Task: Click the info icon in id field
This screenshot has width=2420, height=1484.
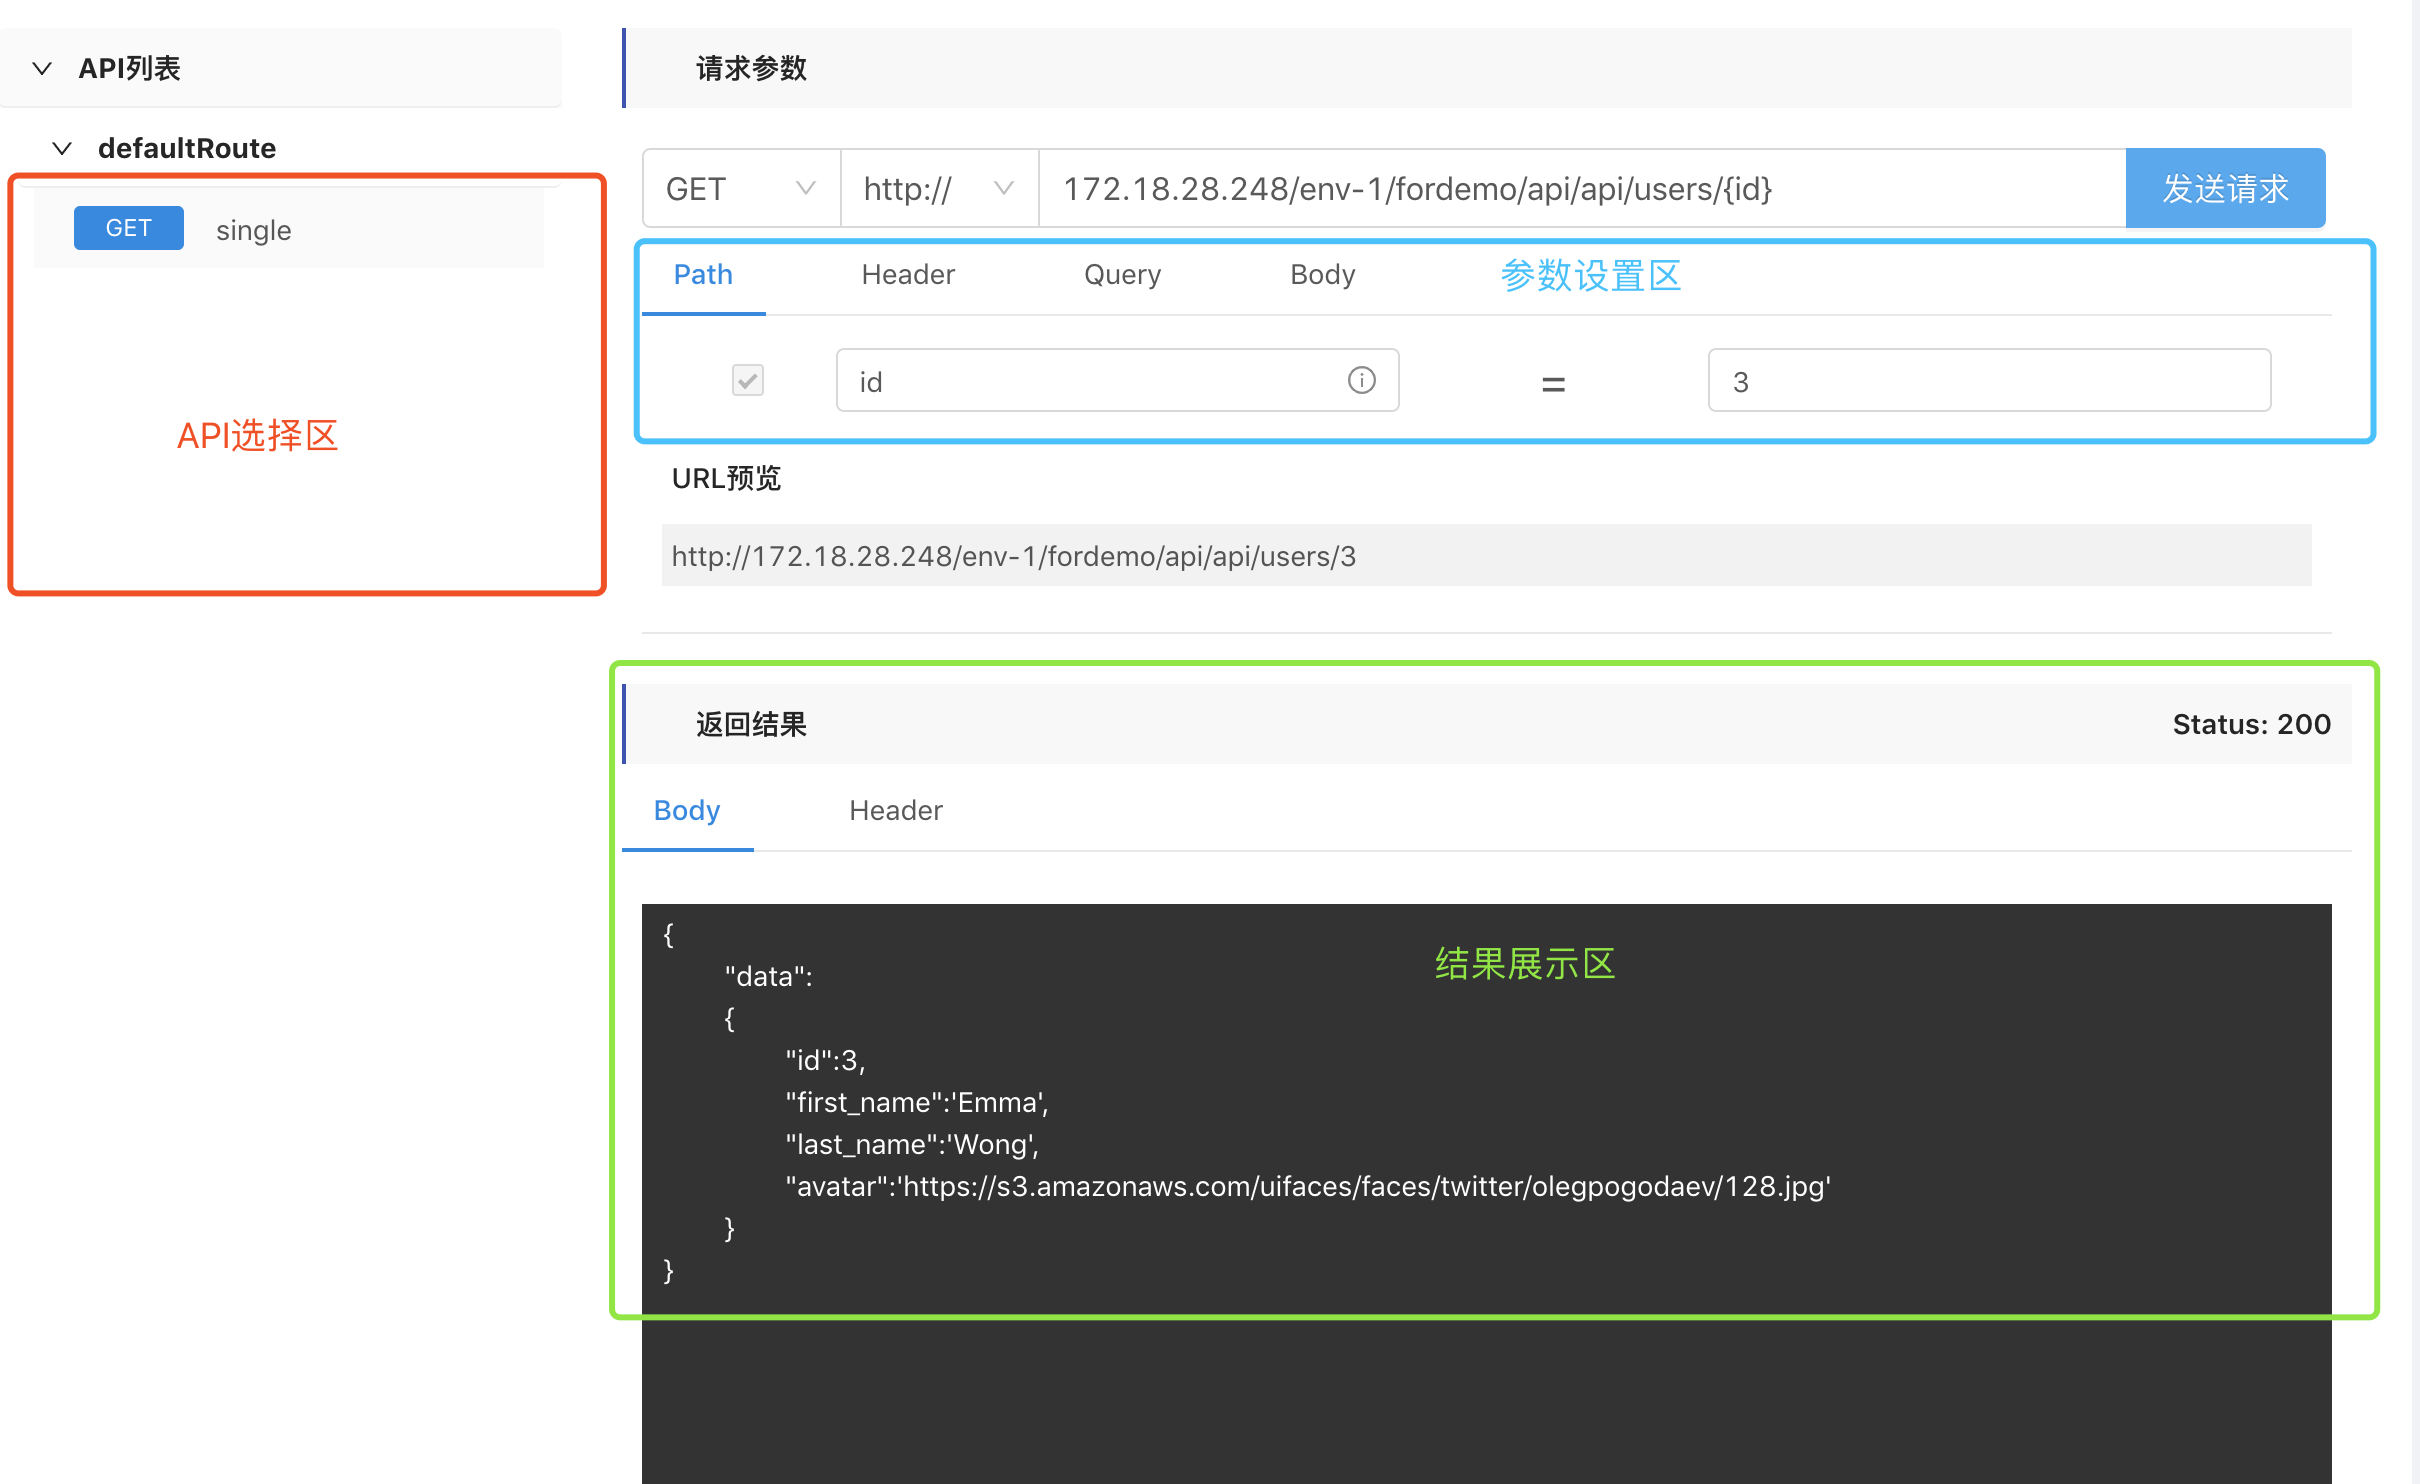Action: 1361,380
